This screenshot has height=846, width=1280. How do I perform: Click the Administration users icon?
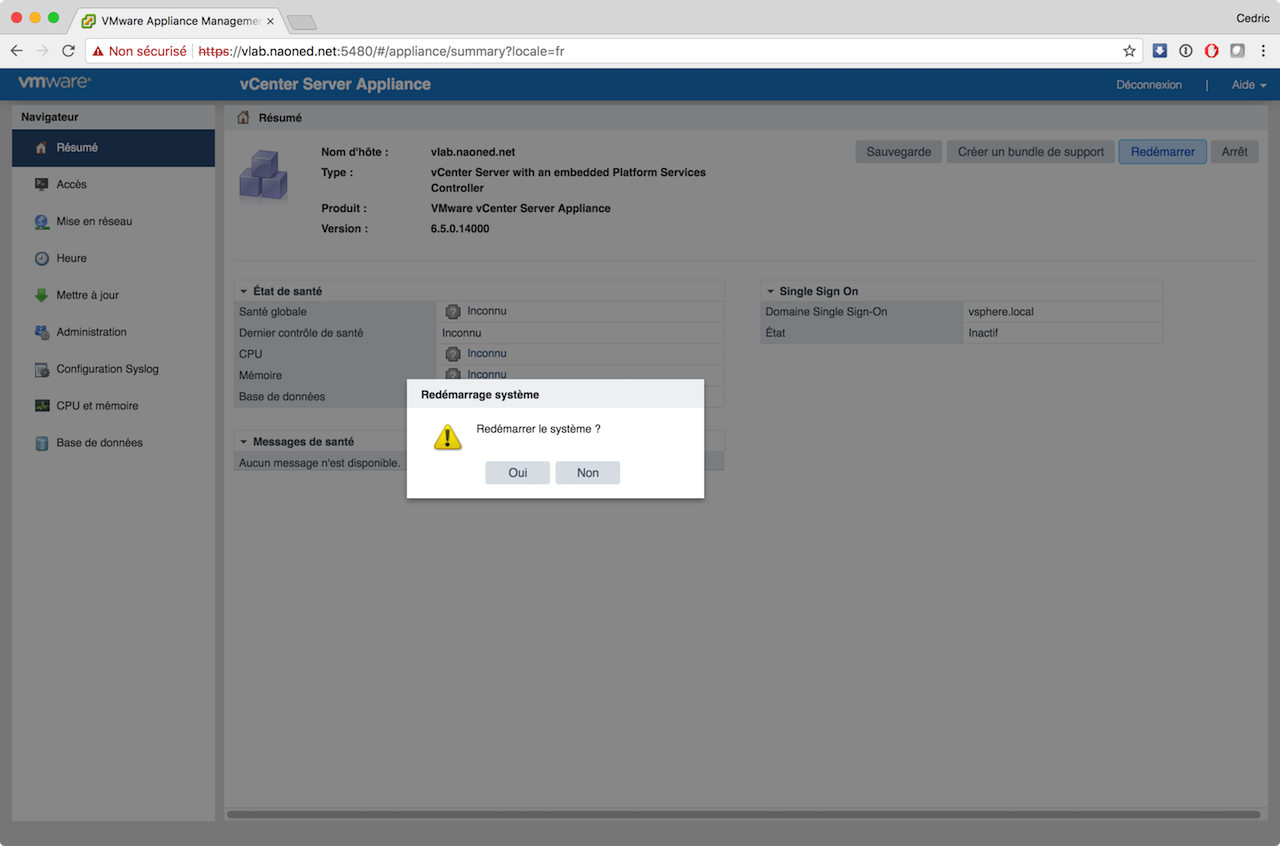click(x=41, y=333)
